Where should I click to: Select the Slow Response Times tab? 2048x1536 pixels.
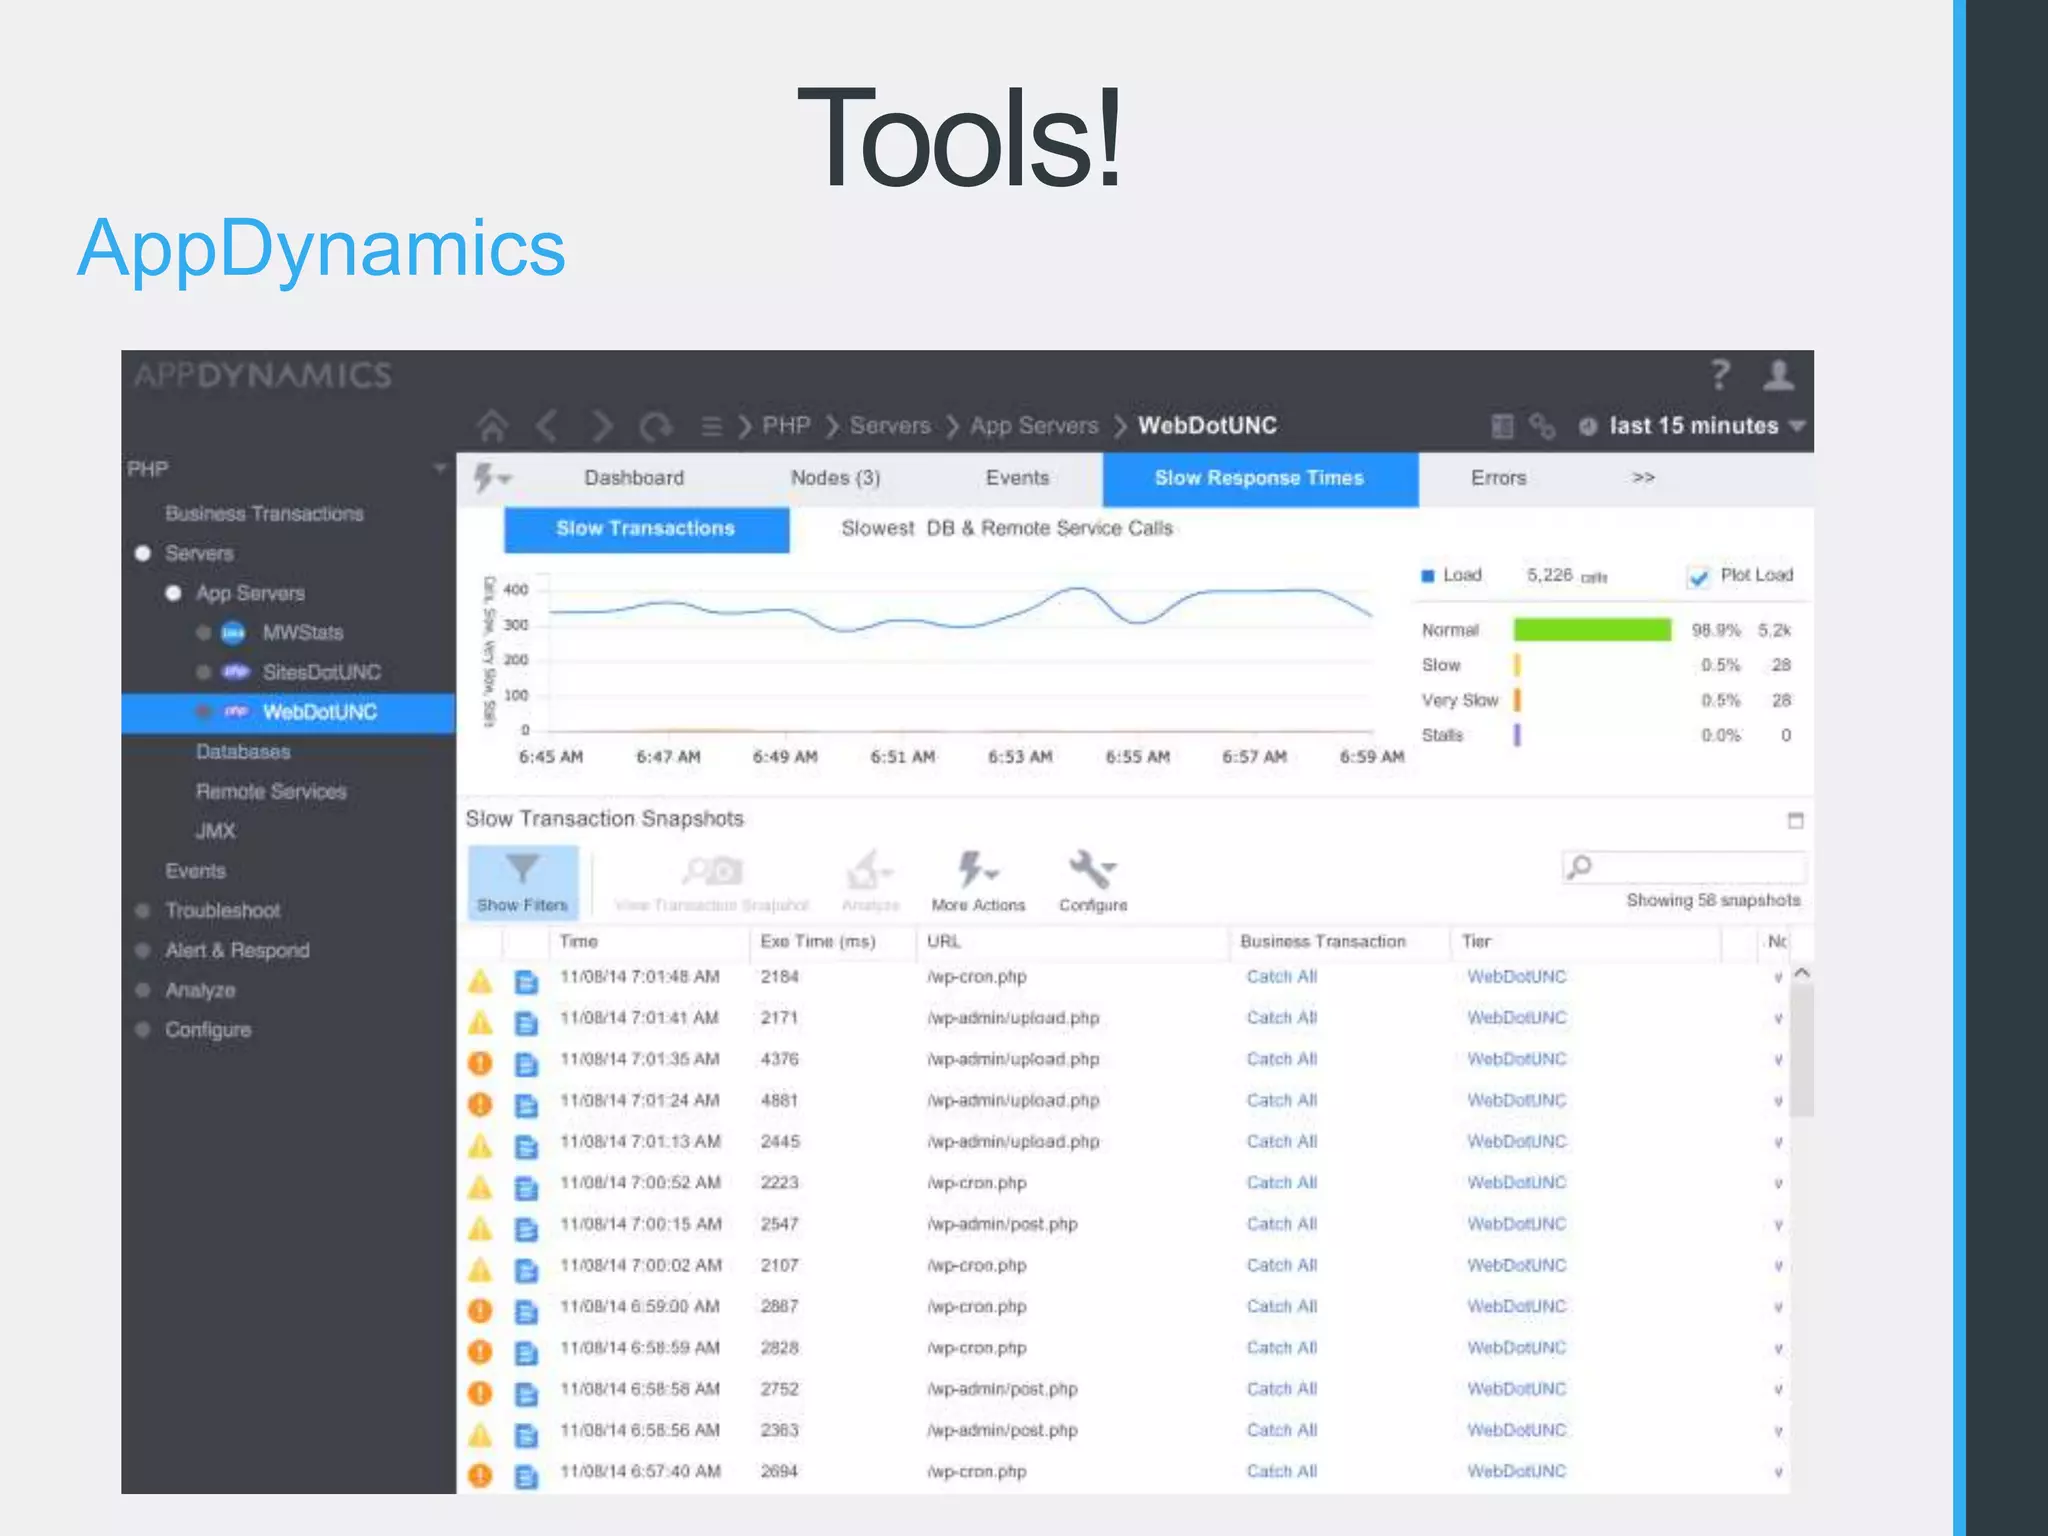click(1260, 479)
